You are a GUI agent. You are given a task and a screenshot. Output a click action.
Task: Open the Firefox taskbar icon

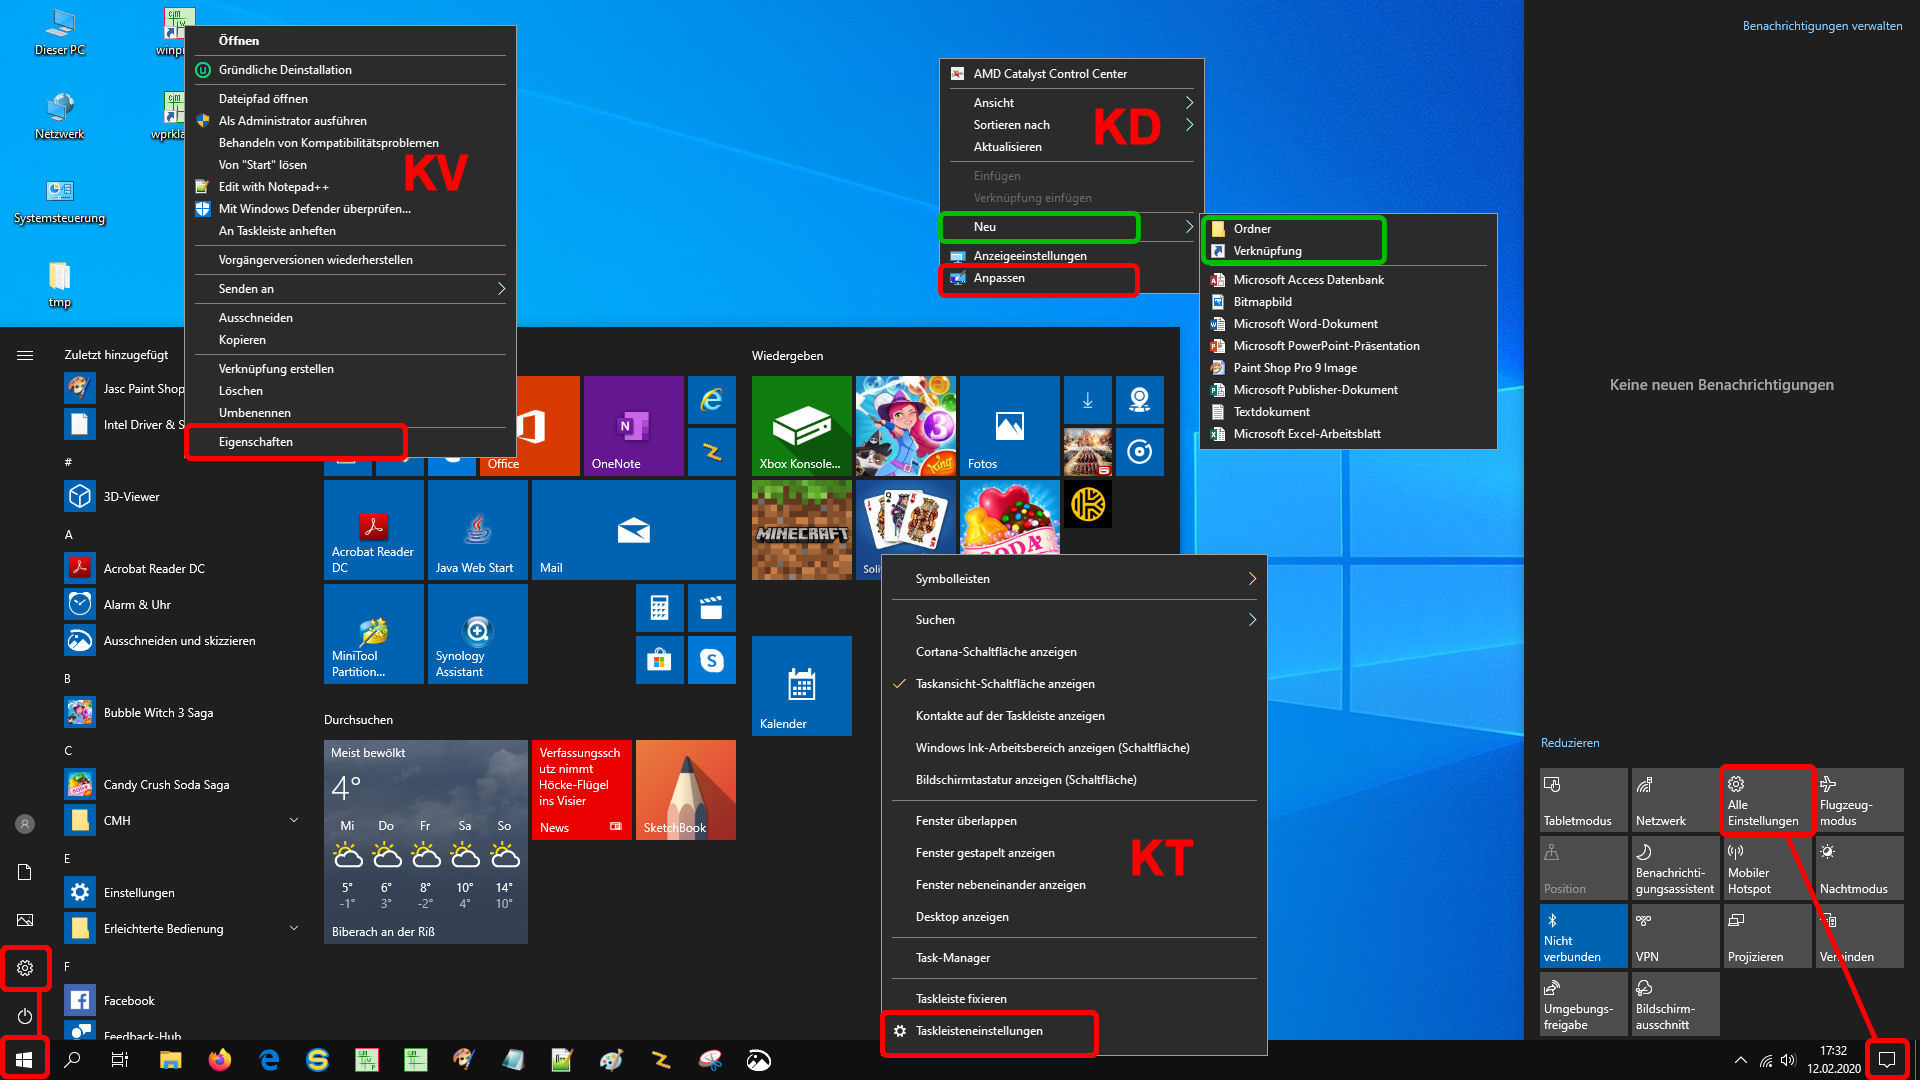click(x=219, y=1060)
